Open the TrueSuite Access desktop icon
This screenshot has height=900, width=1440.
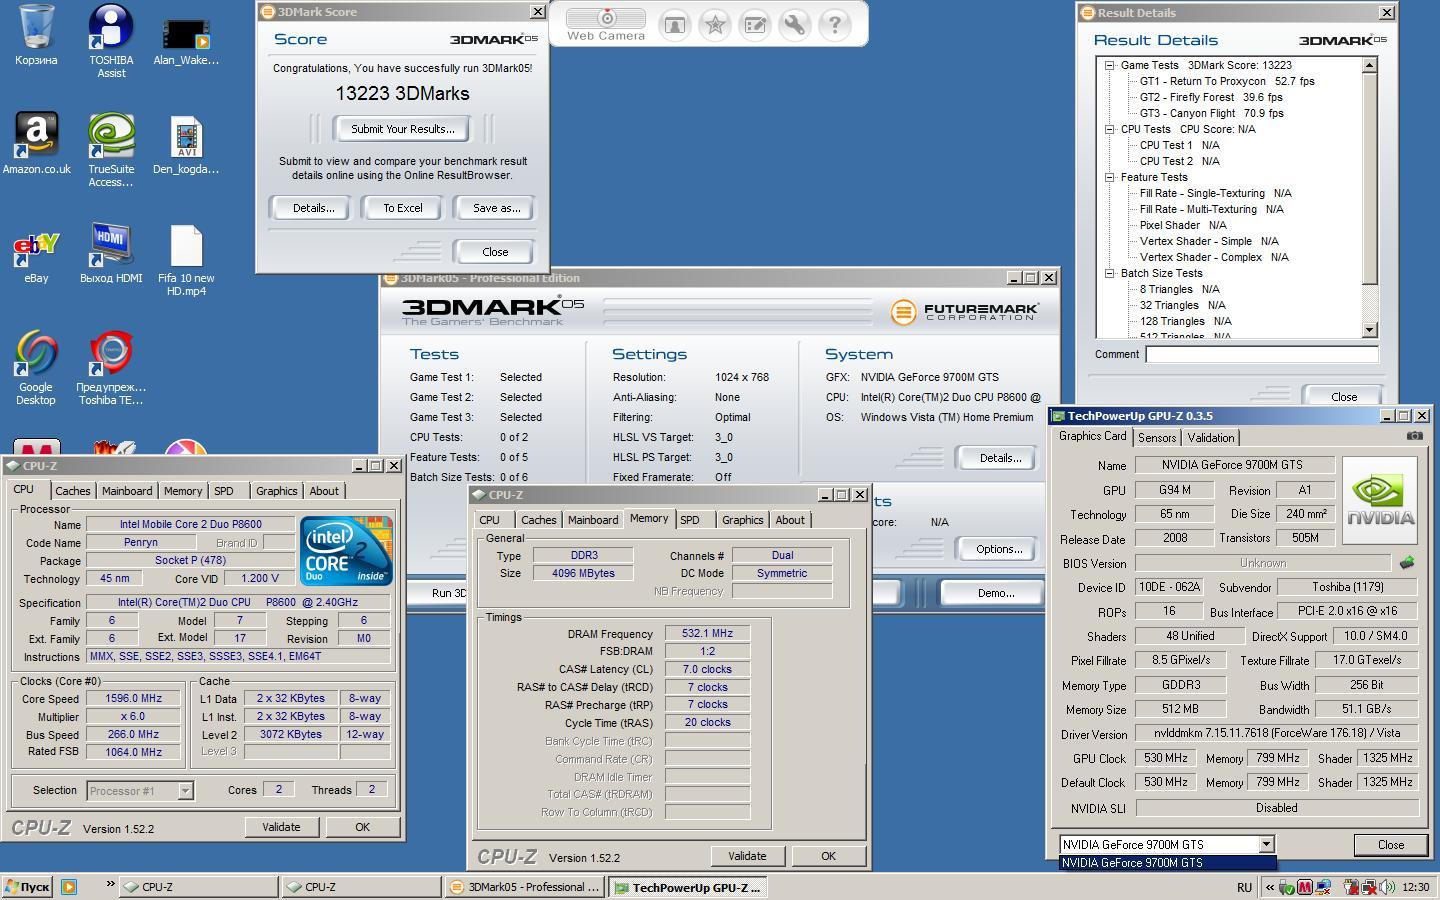point(111,150)
